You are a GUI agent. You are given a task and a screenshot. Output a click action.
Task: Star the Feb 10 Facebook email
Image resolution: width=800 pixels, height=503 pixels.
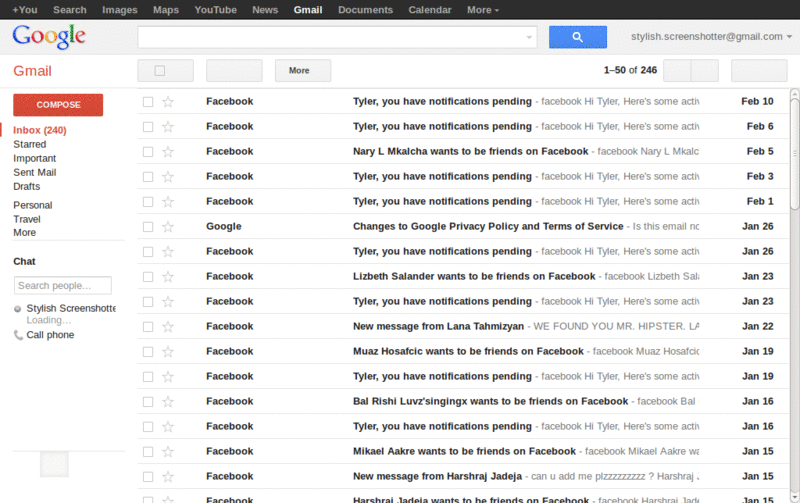coord(168,102)
